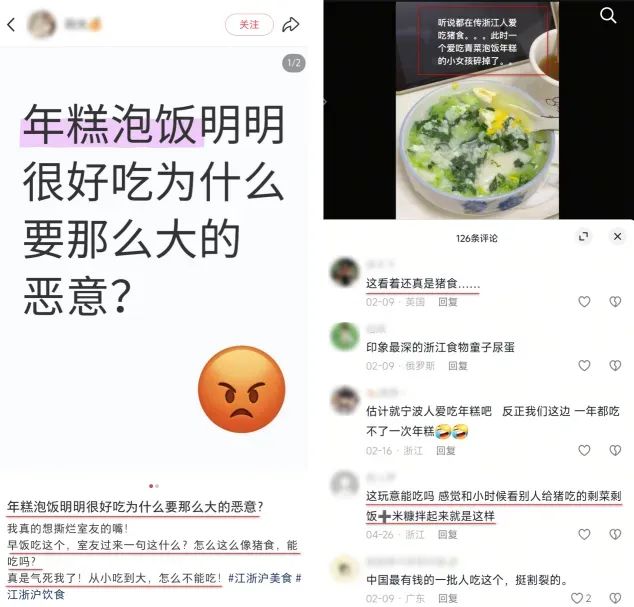This screenshot has width=634, height=607.
Task: Dislike the comment 这看着还真是猪食
Action: coord(615,302)
